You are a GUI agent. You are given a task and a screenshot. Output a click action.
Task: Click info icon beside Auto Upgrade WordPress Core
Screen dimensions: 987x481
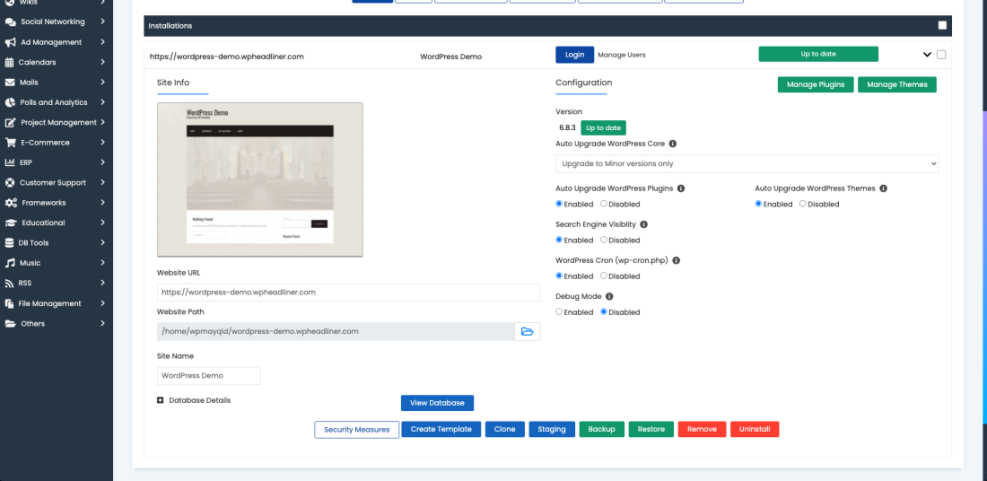672,144
